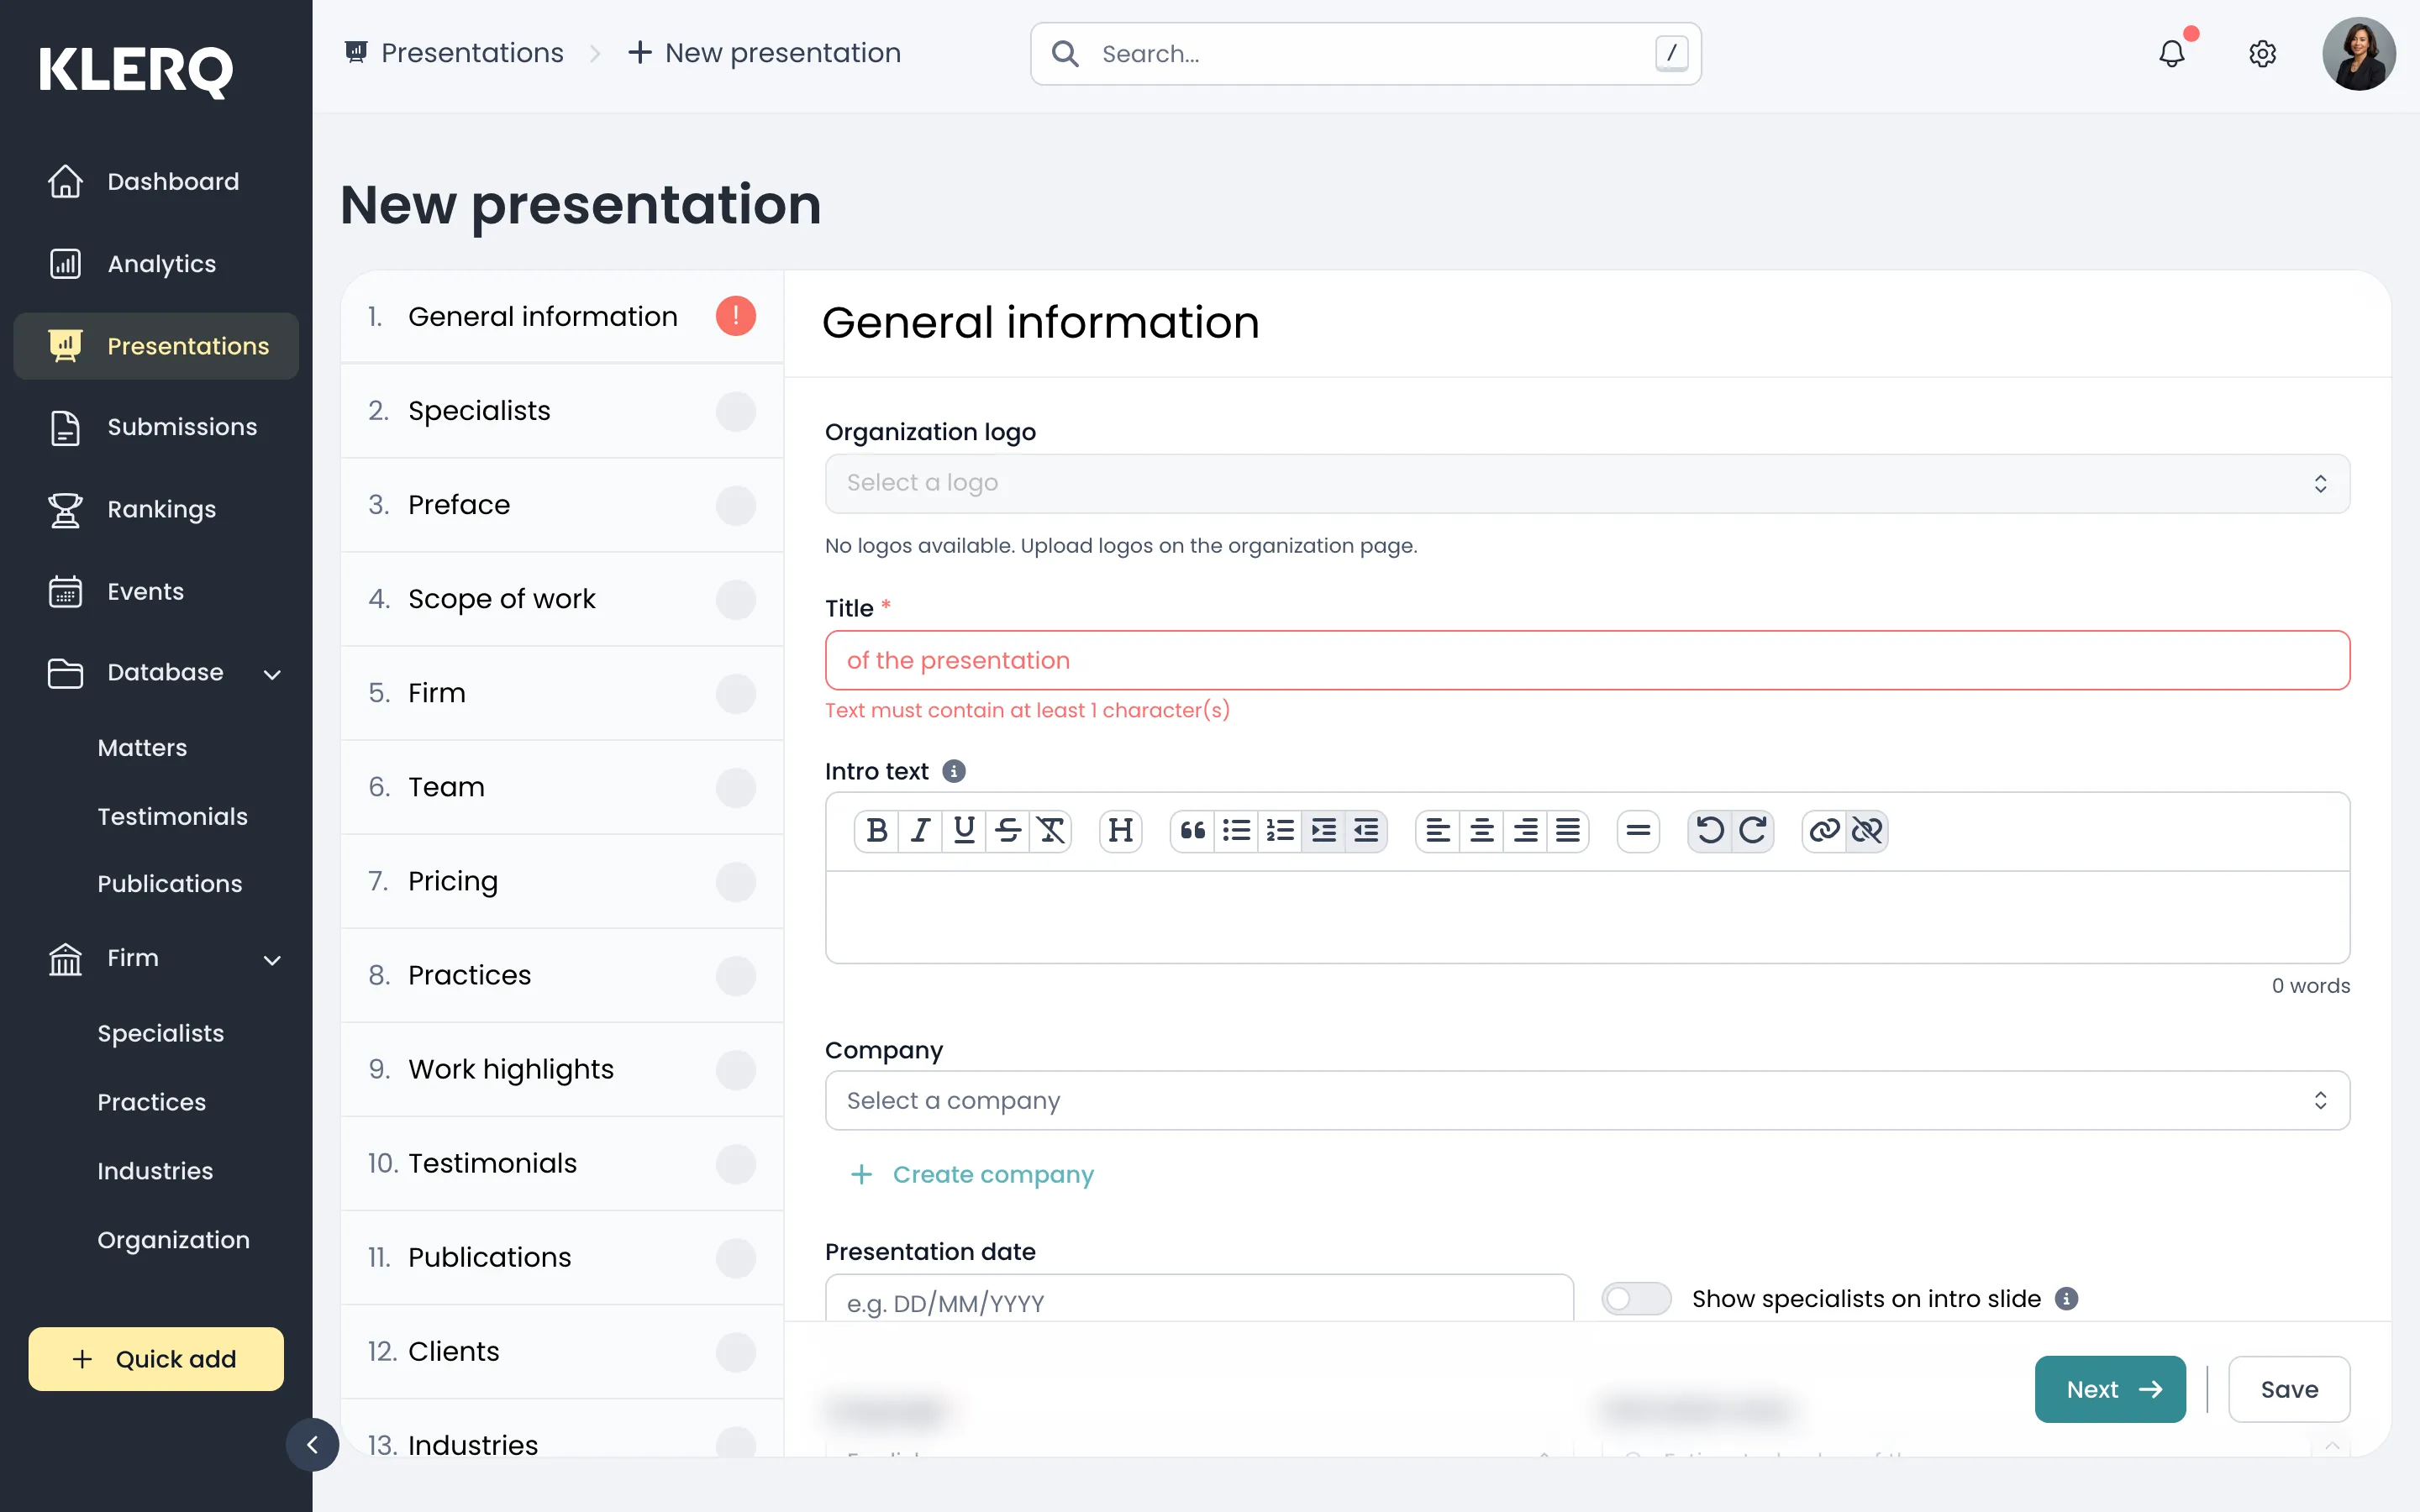
Task: Insert a horizontal rule
Action: click(x=1638, y=830)
